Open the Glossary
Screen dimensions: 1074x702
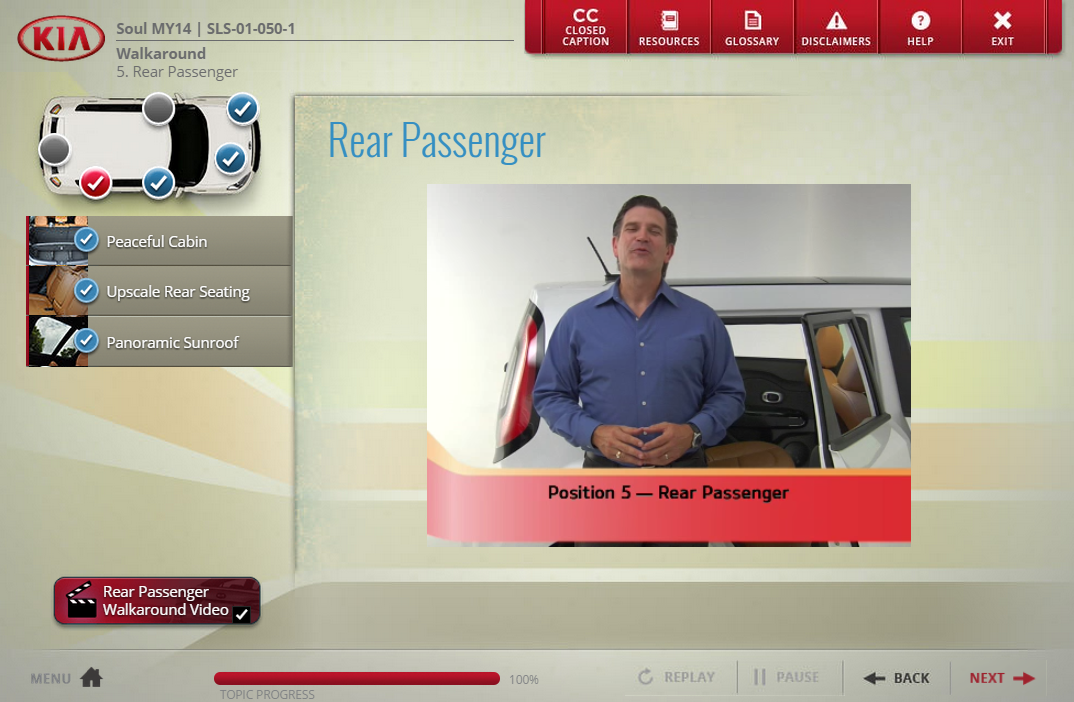752,27
